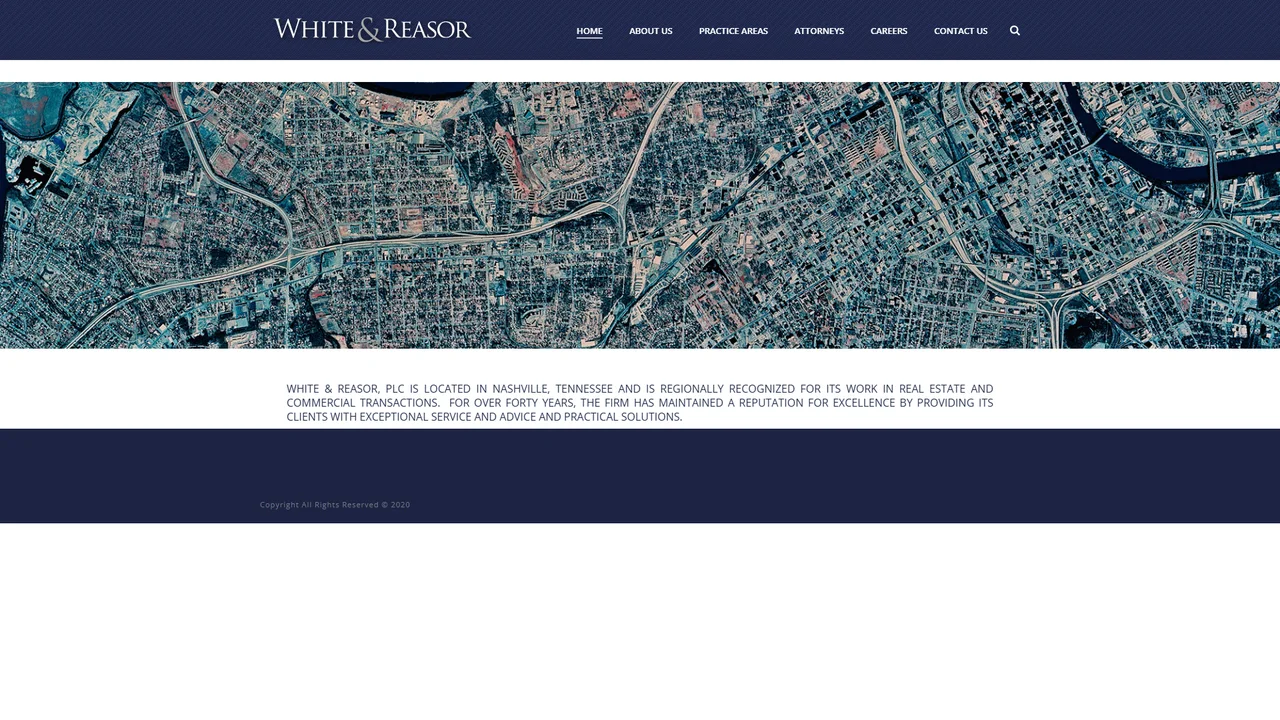
Task: Open the About Us page
Action: pyautogui.click(x=650, y=31)
